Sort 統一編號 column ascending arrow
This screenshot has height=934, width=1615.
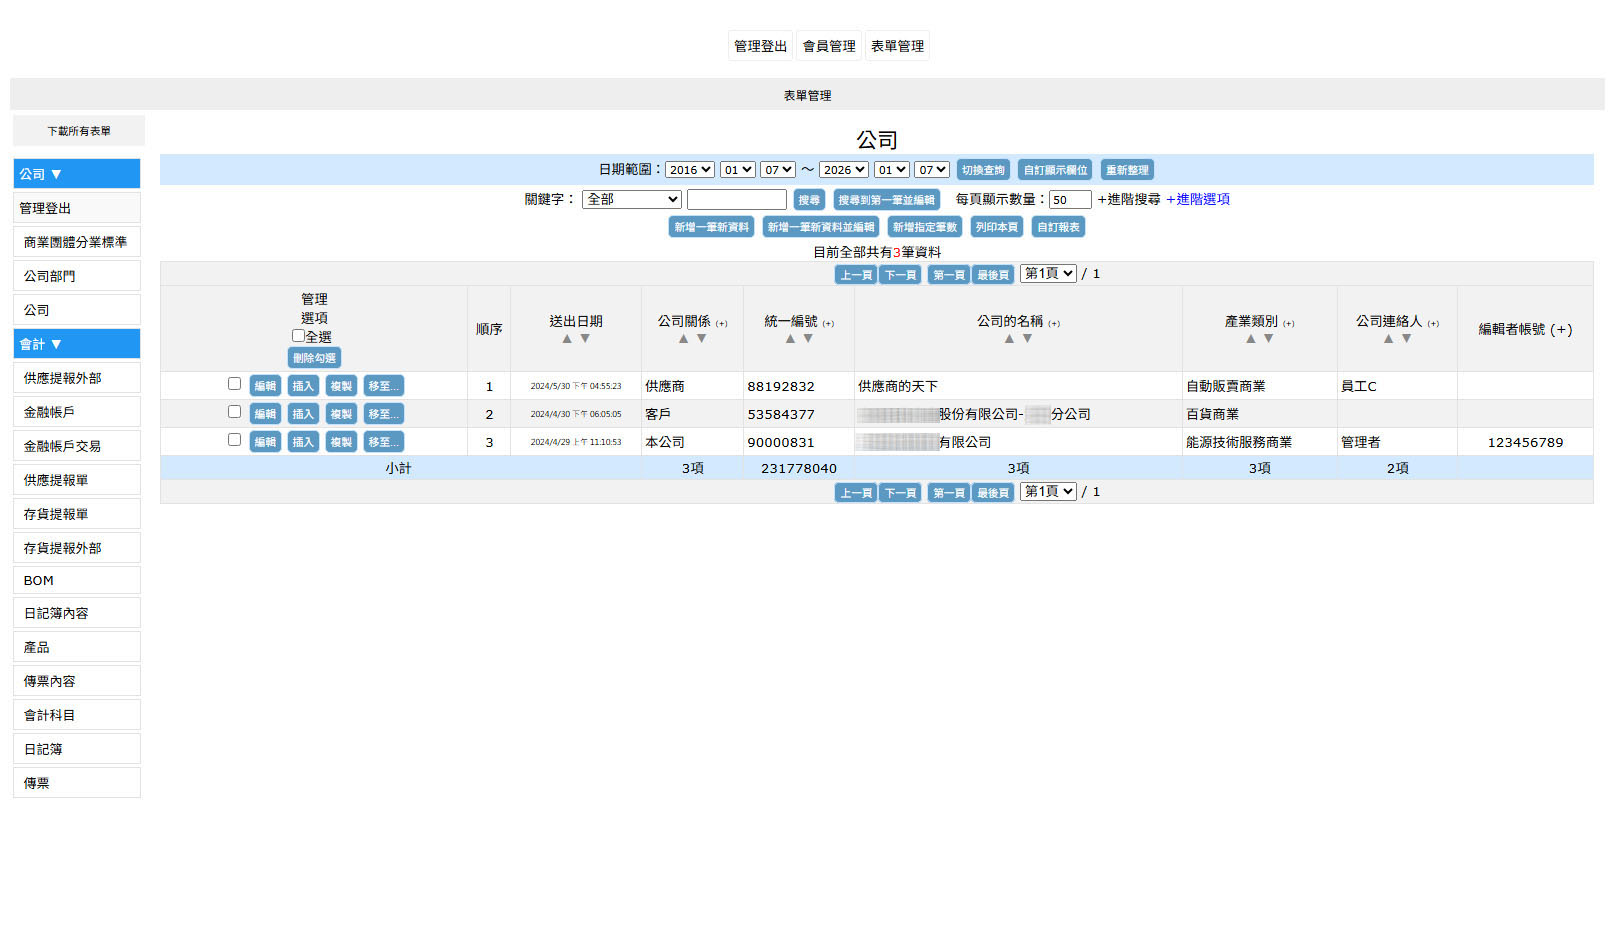click(790, 339)
